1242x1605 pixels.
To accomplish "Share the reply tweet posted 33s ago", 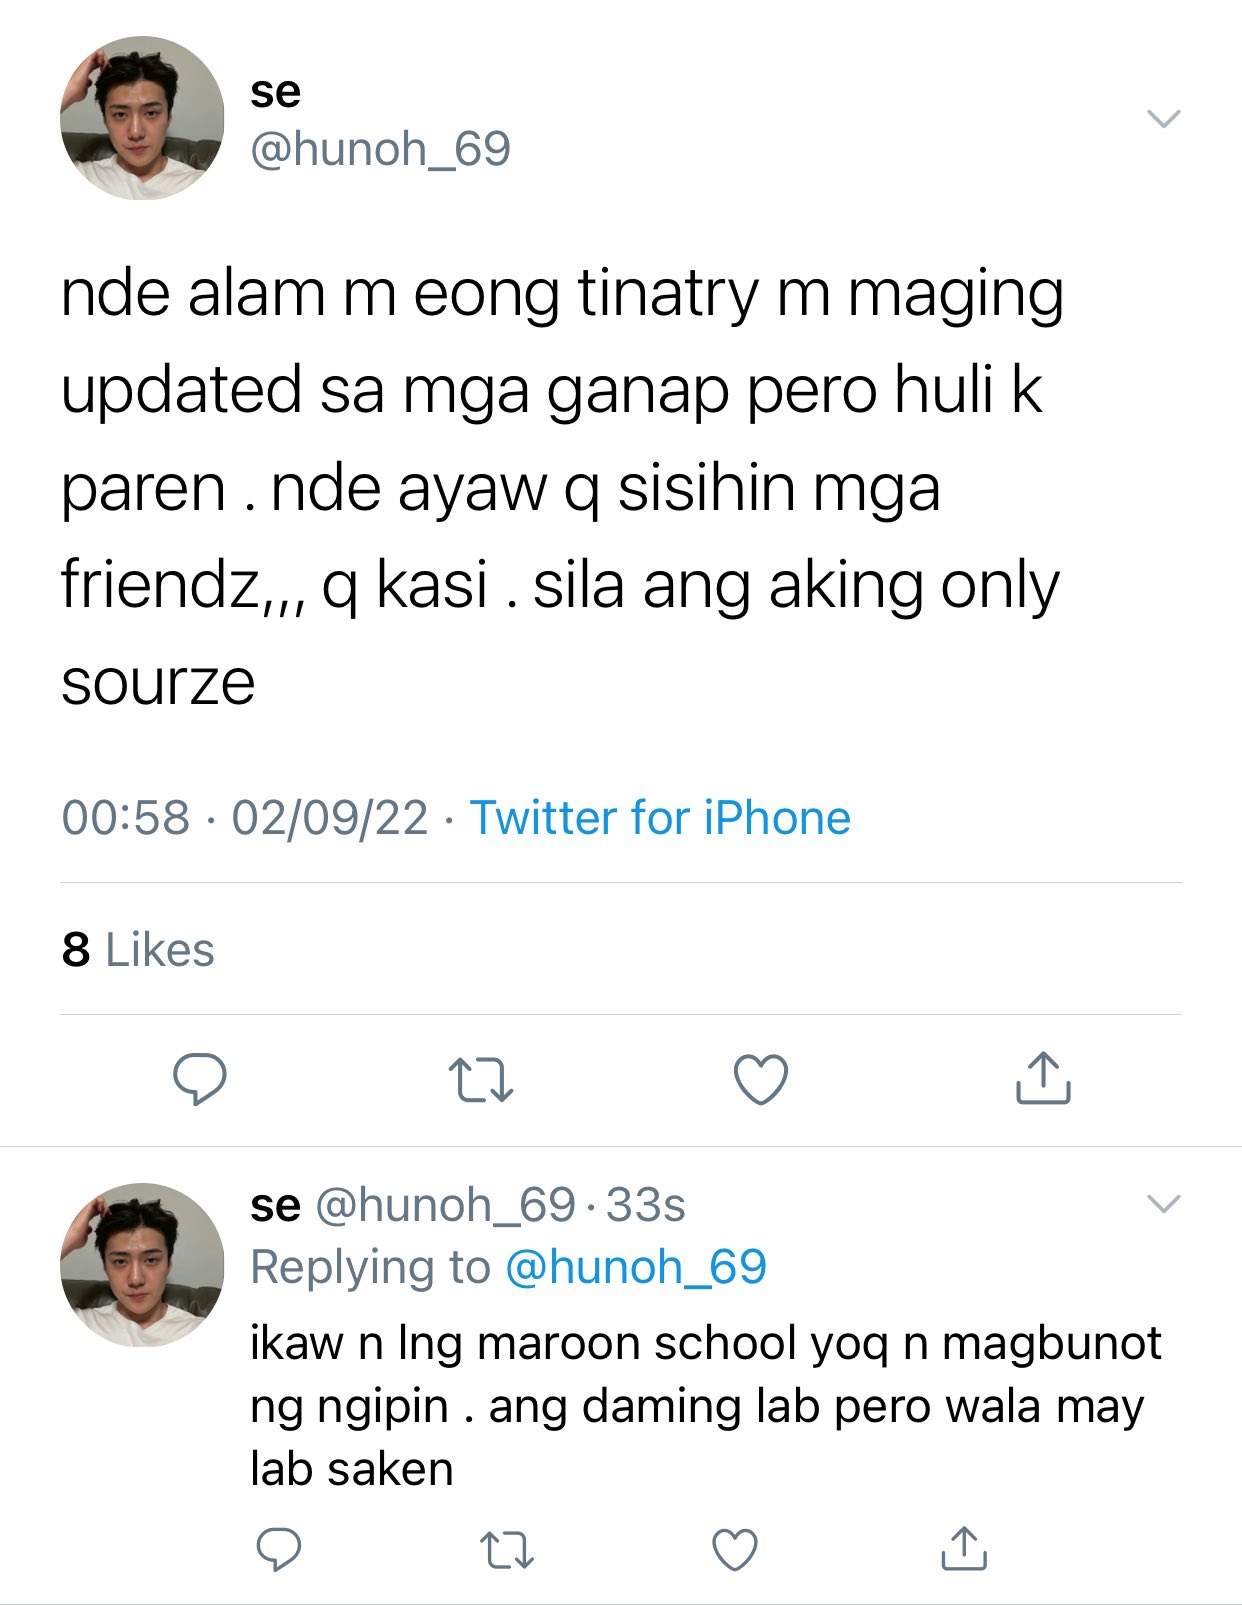I will click(x=964, y=1548).
